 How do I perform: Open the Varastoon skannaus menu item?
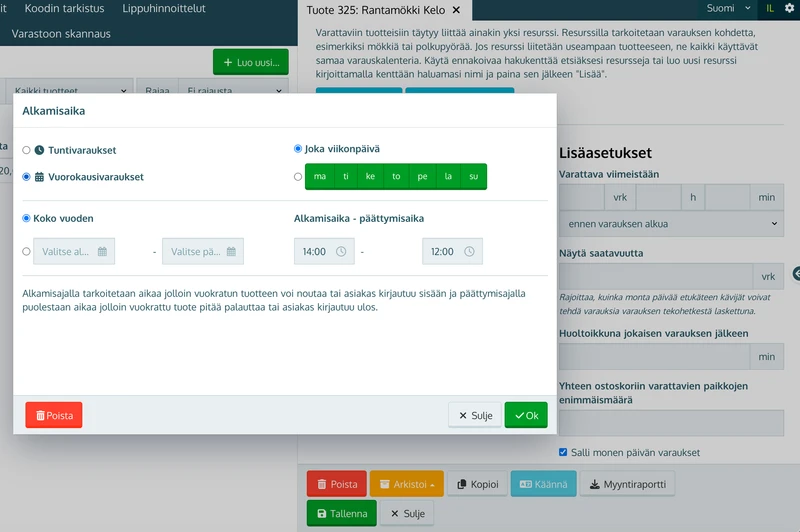tap(61, 34)
